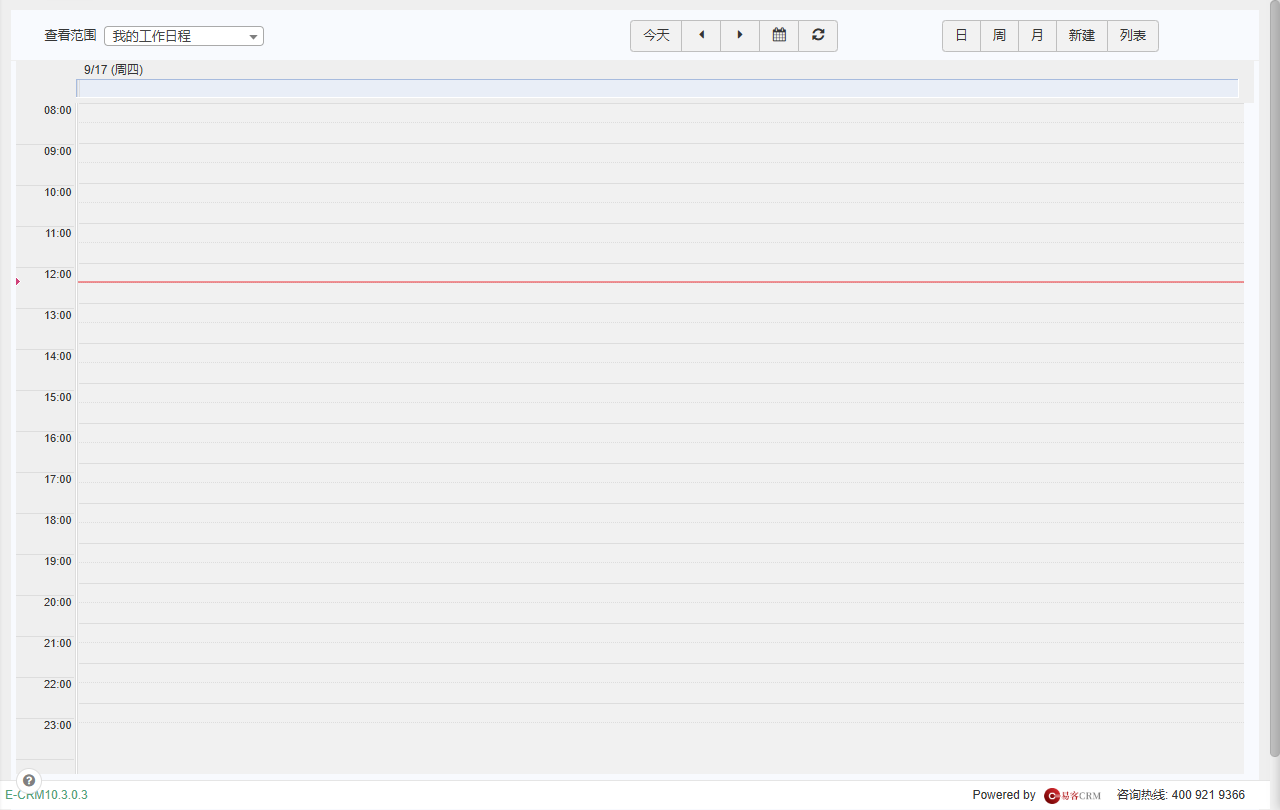Go to previous day with left arrow
The height and width of the screenshot is (810, 1280).
[701, 36]
